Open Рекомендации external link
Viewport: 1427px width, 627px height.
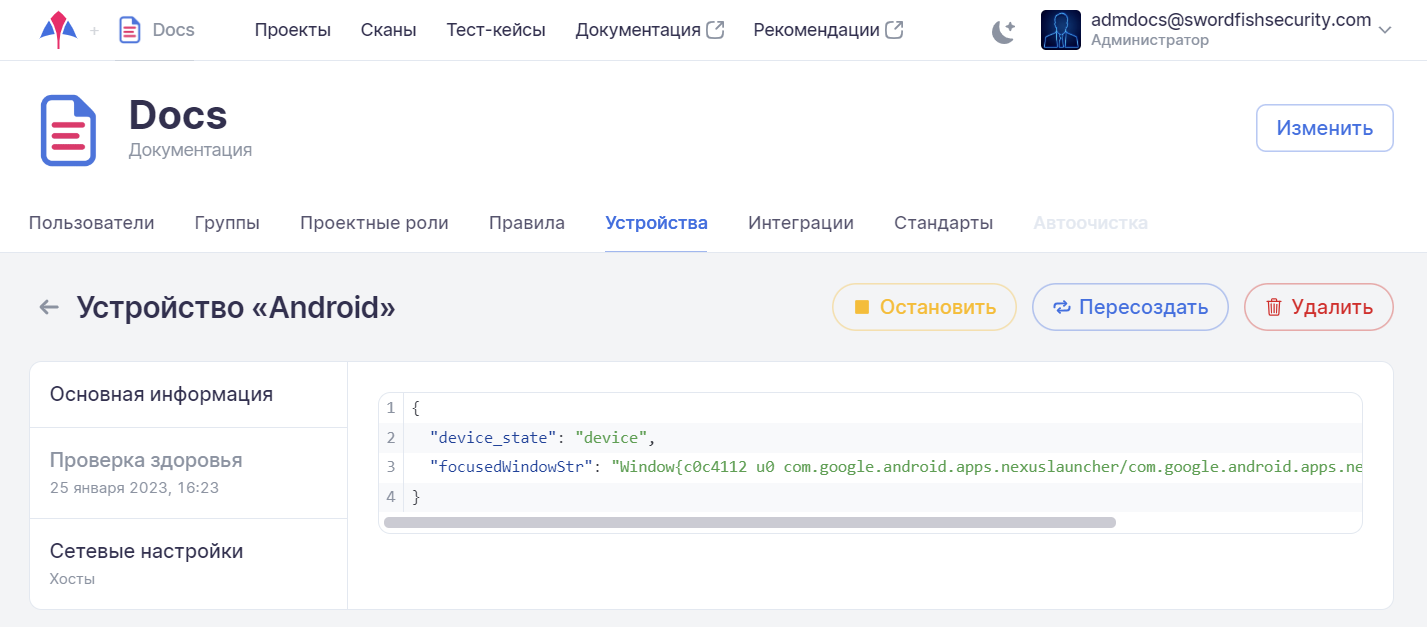(x=827, y=30)
